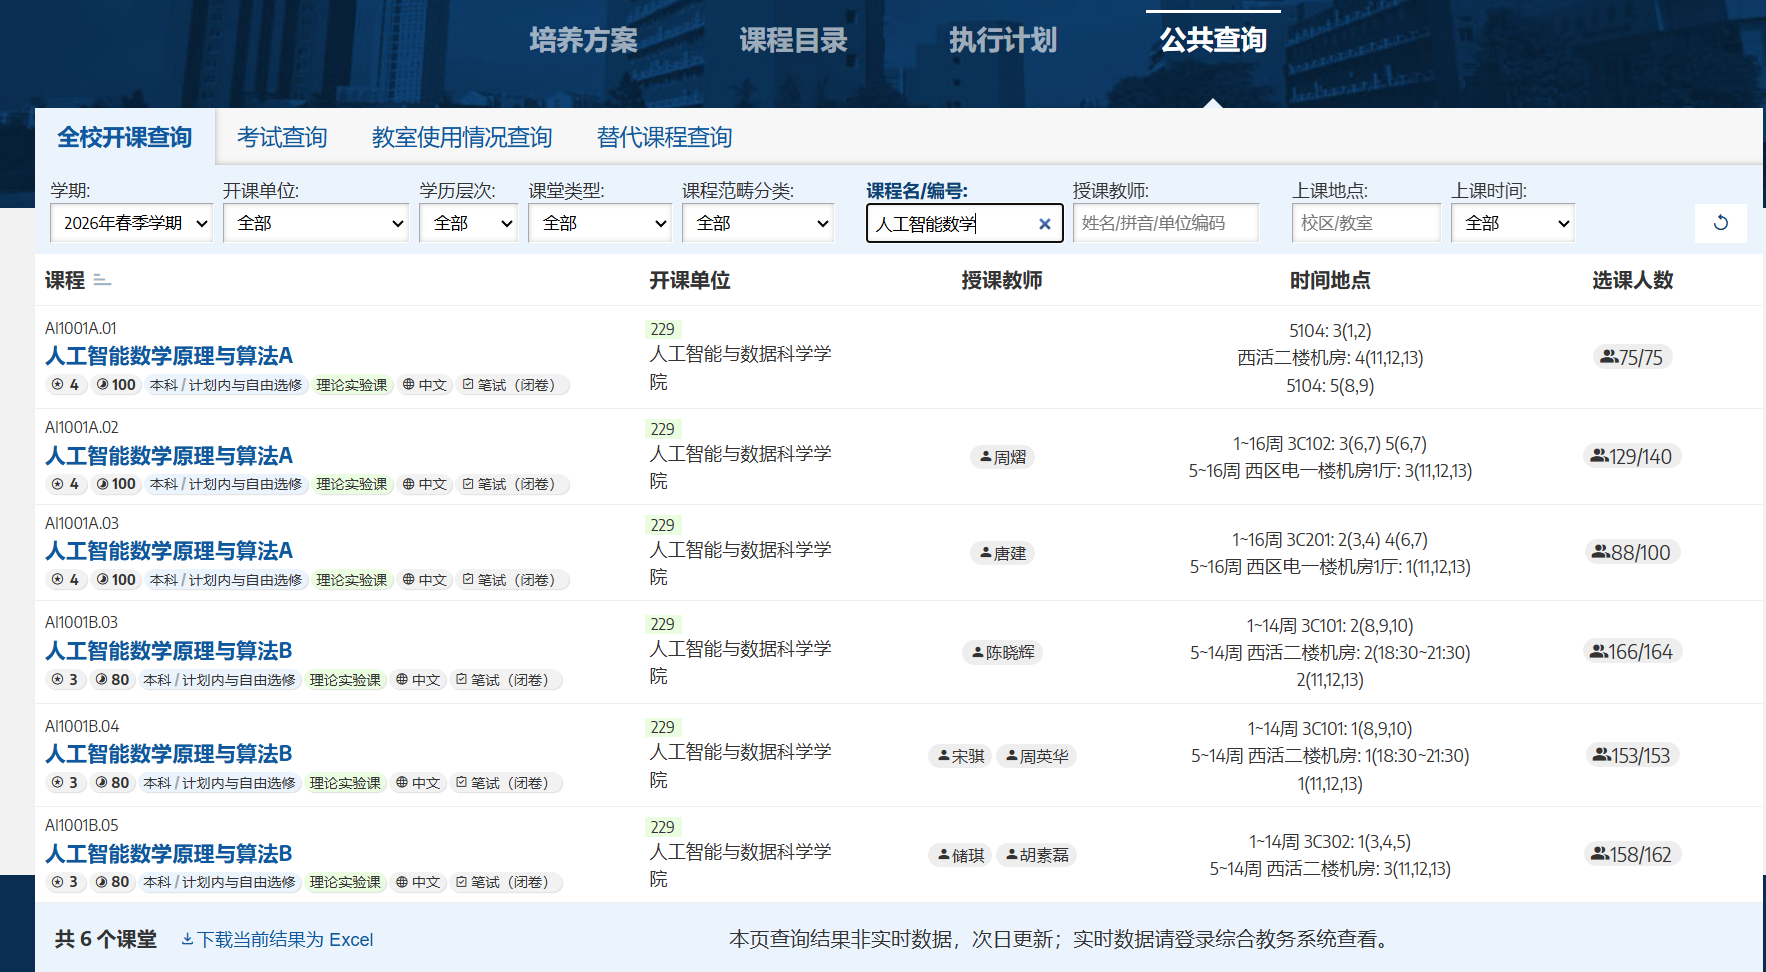The image size is (1766, 972).
Task: Open the 学期 semester dropdown
Action: (x=131, y=223)
